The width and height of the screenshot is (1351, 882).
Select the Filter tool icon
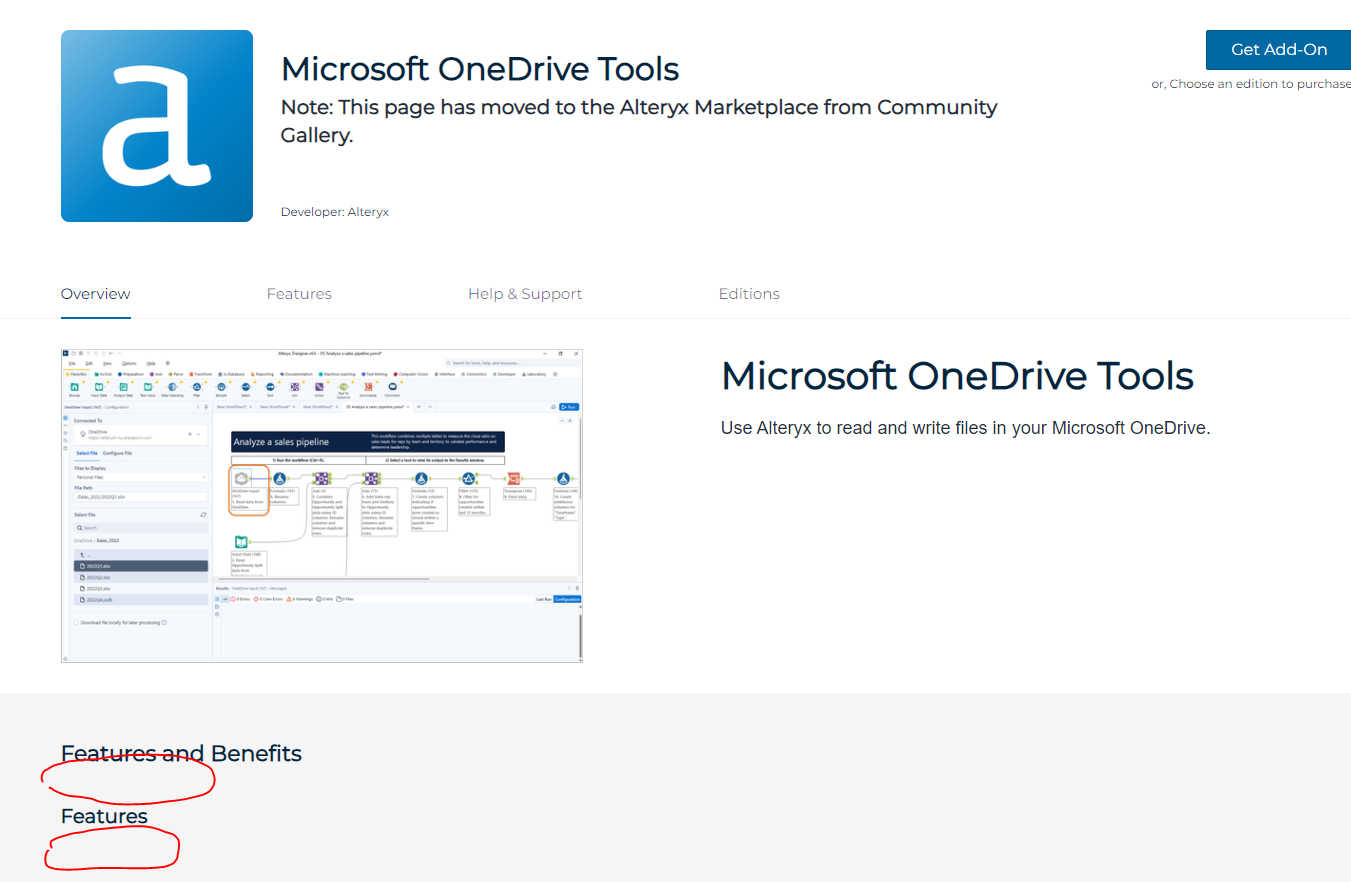coord(195,388)
